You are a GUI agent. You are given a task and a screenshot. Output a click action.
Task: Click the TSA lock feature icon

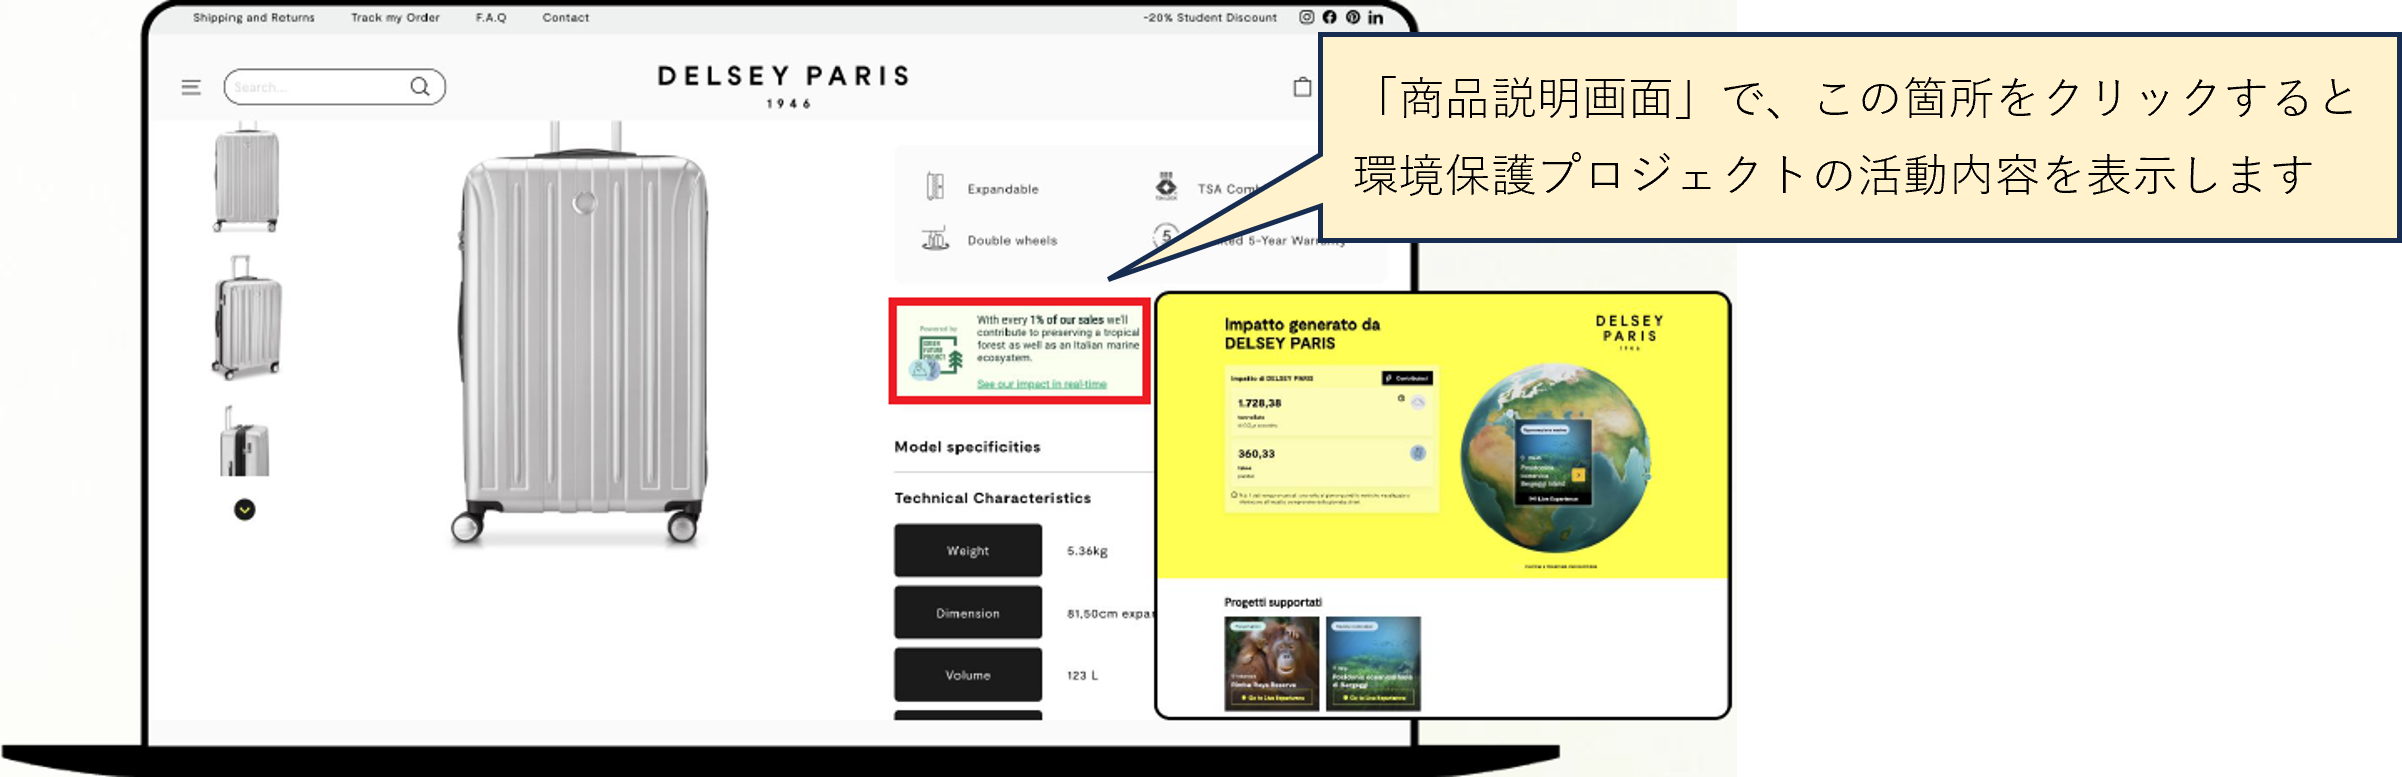coord(1166,186)
